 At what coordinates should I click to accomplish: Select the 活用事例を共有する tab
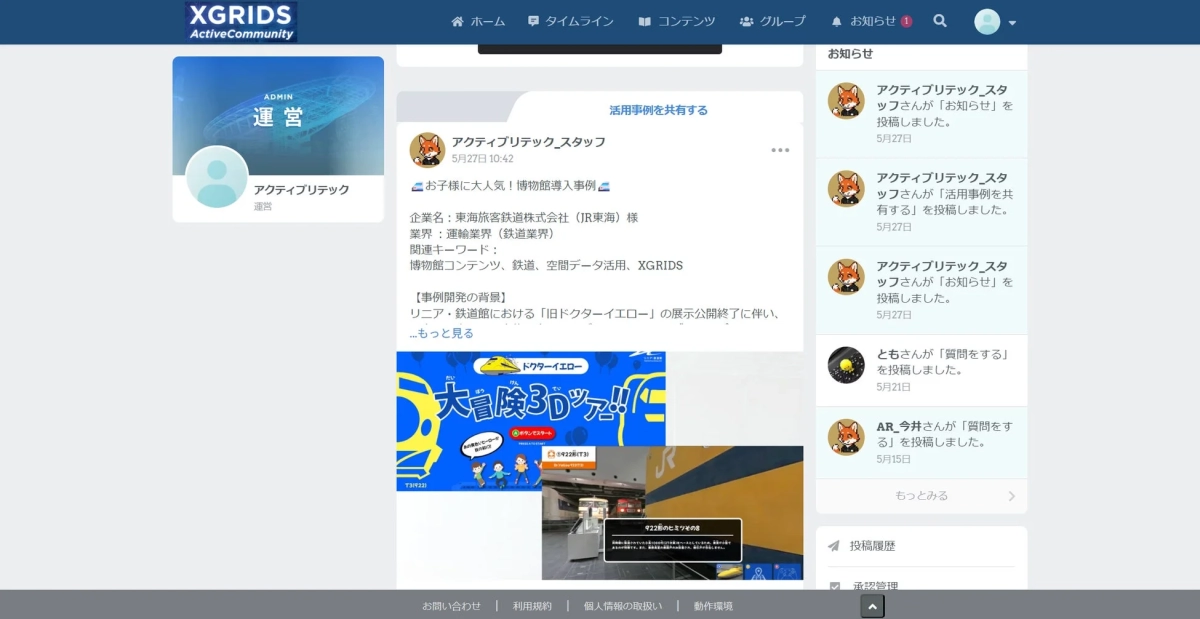(x=658, y=110)
